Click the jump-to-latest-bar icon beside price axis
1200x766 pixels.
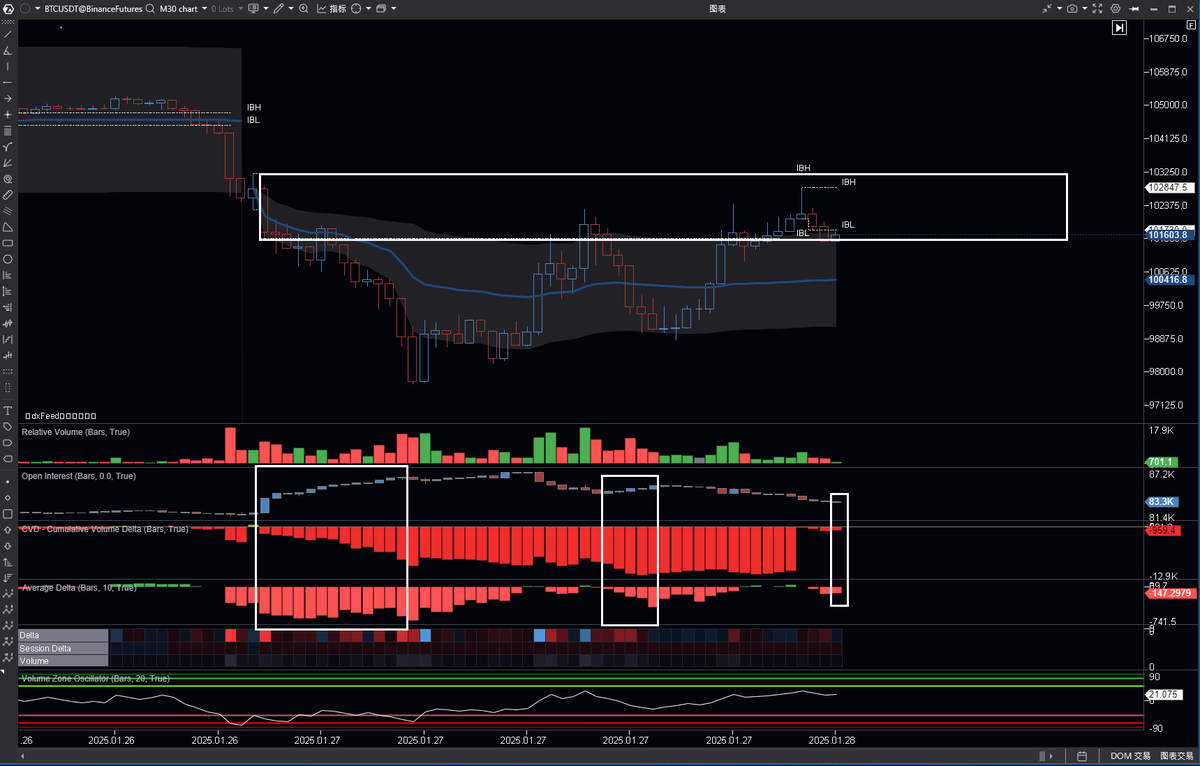1119,27
